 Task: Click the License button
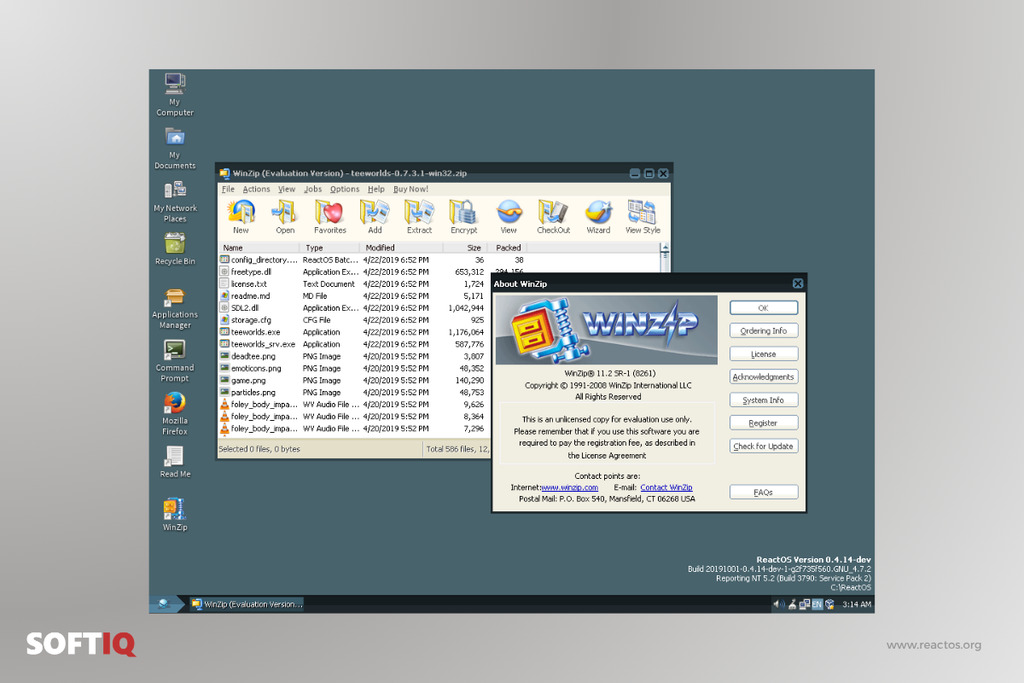[763, 354]
